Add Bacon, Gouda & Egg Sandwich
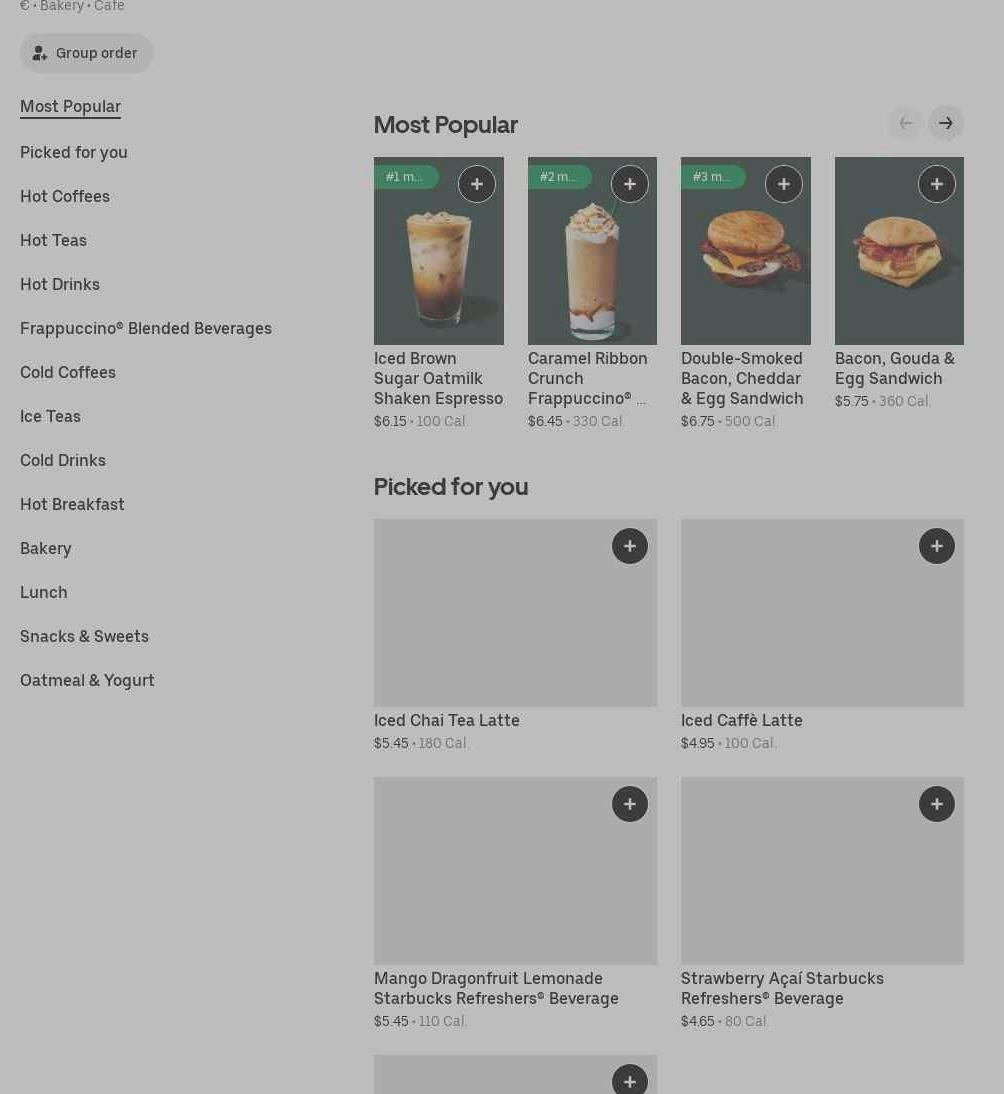1004x1094 pixels. tap(937, 184)
